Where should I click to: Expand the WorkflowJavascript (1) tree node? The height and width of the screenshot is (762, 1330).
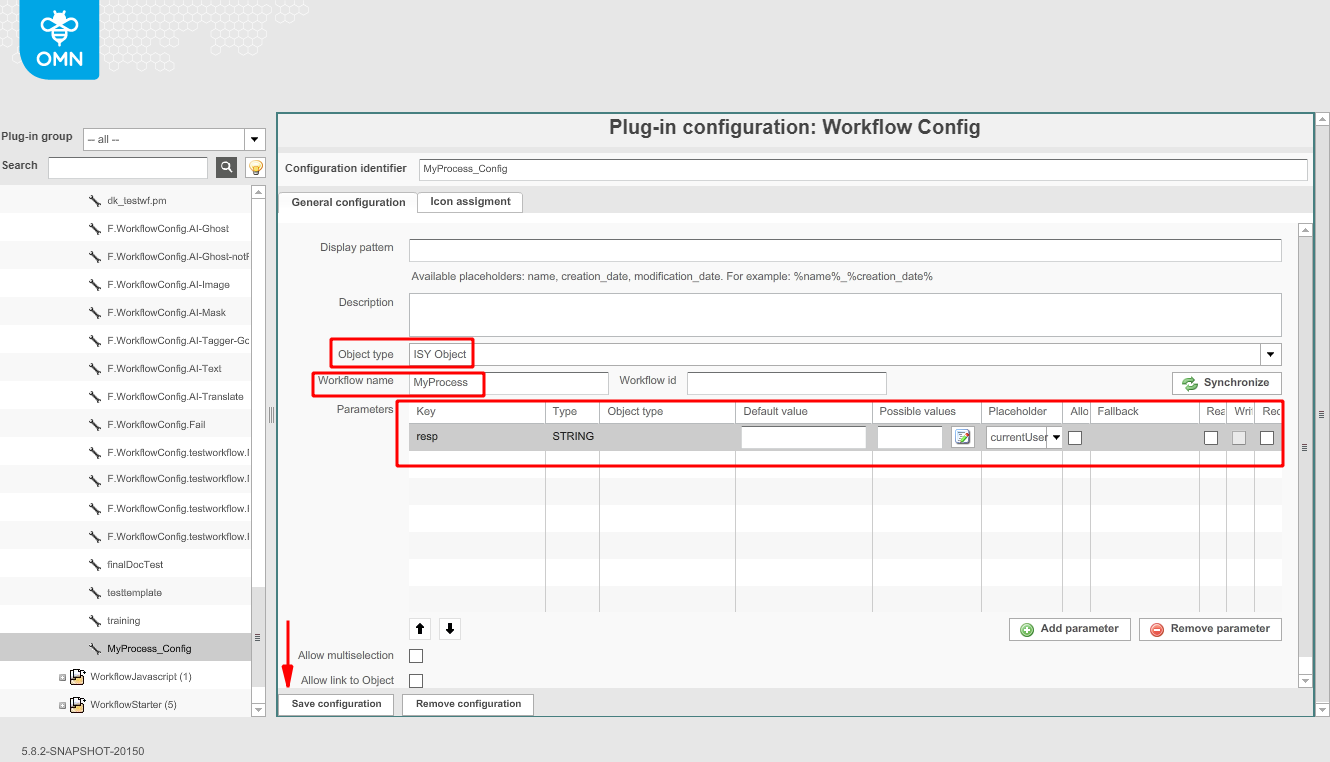point(62,677)
